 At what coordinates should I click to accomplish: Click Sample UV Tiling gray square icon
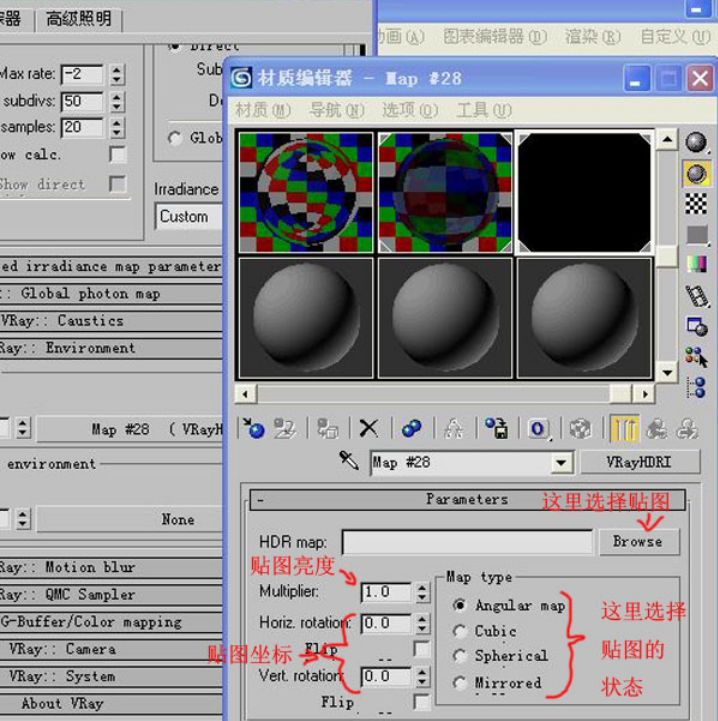click(697, 235)
